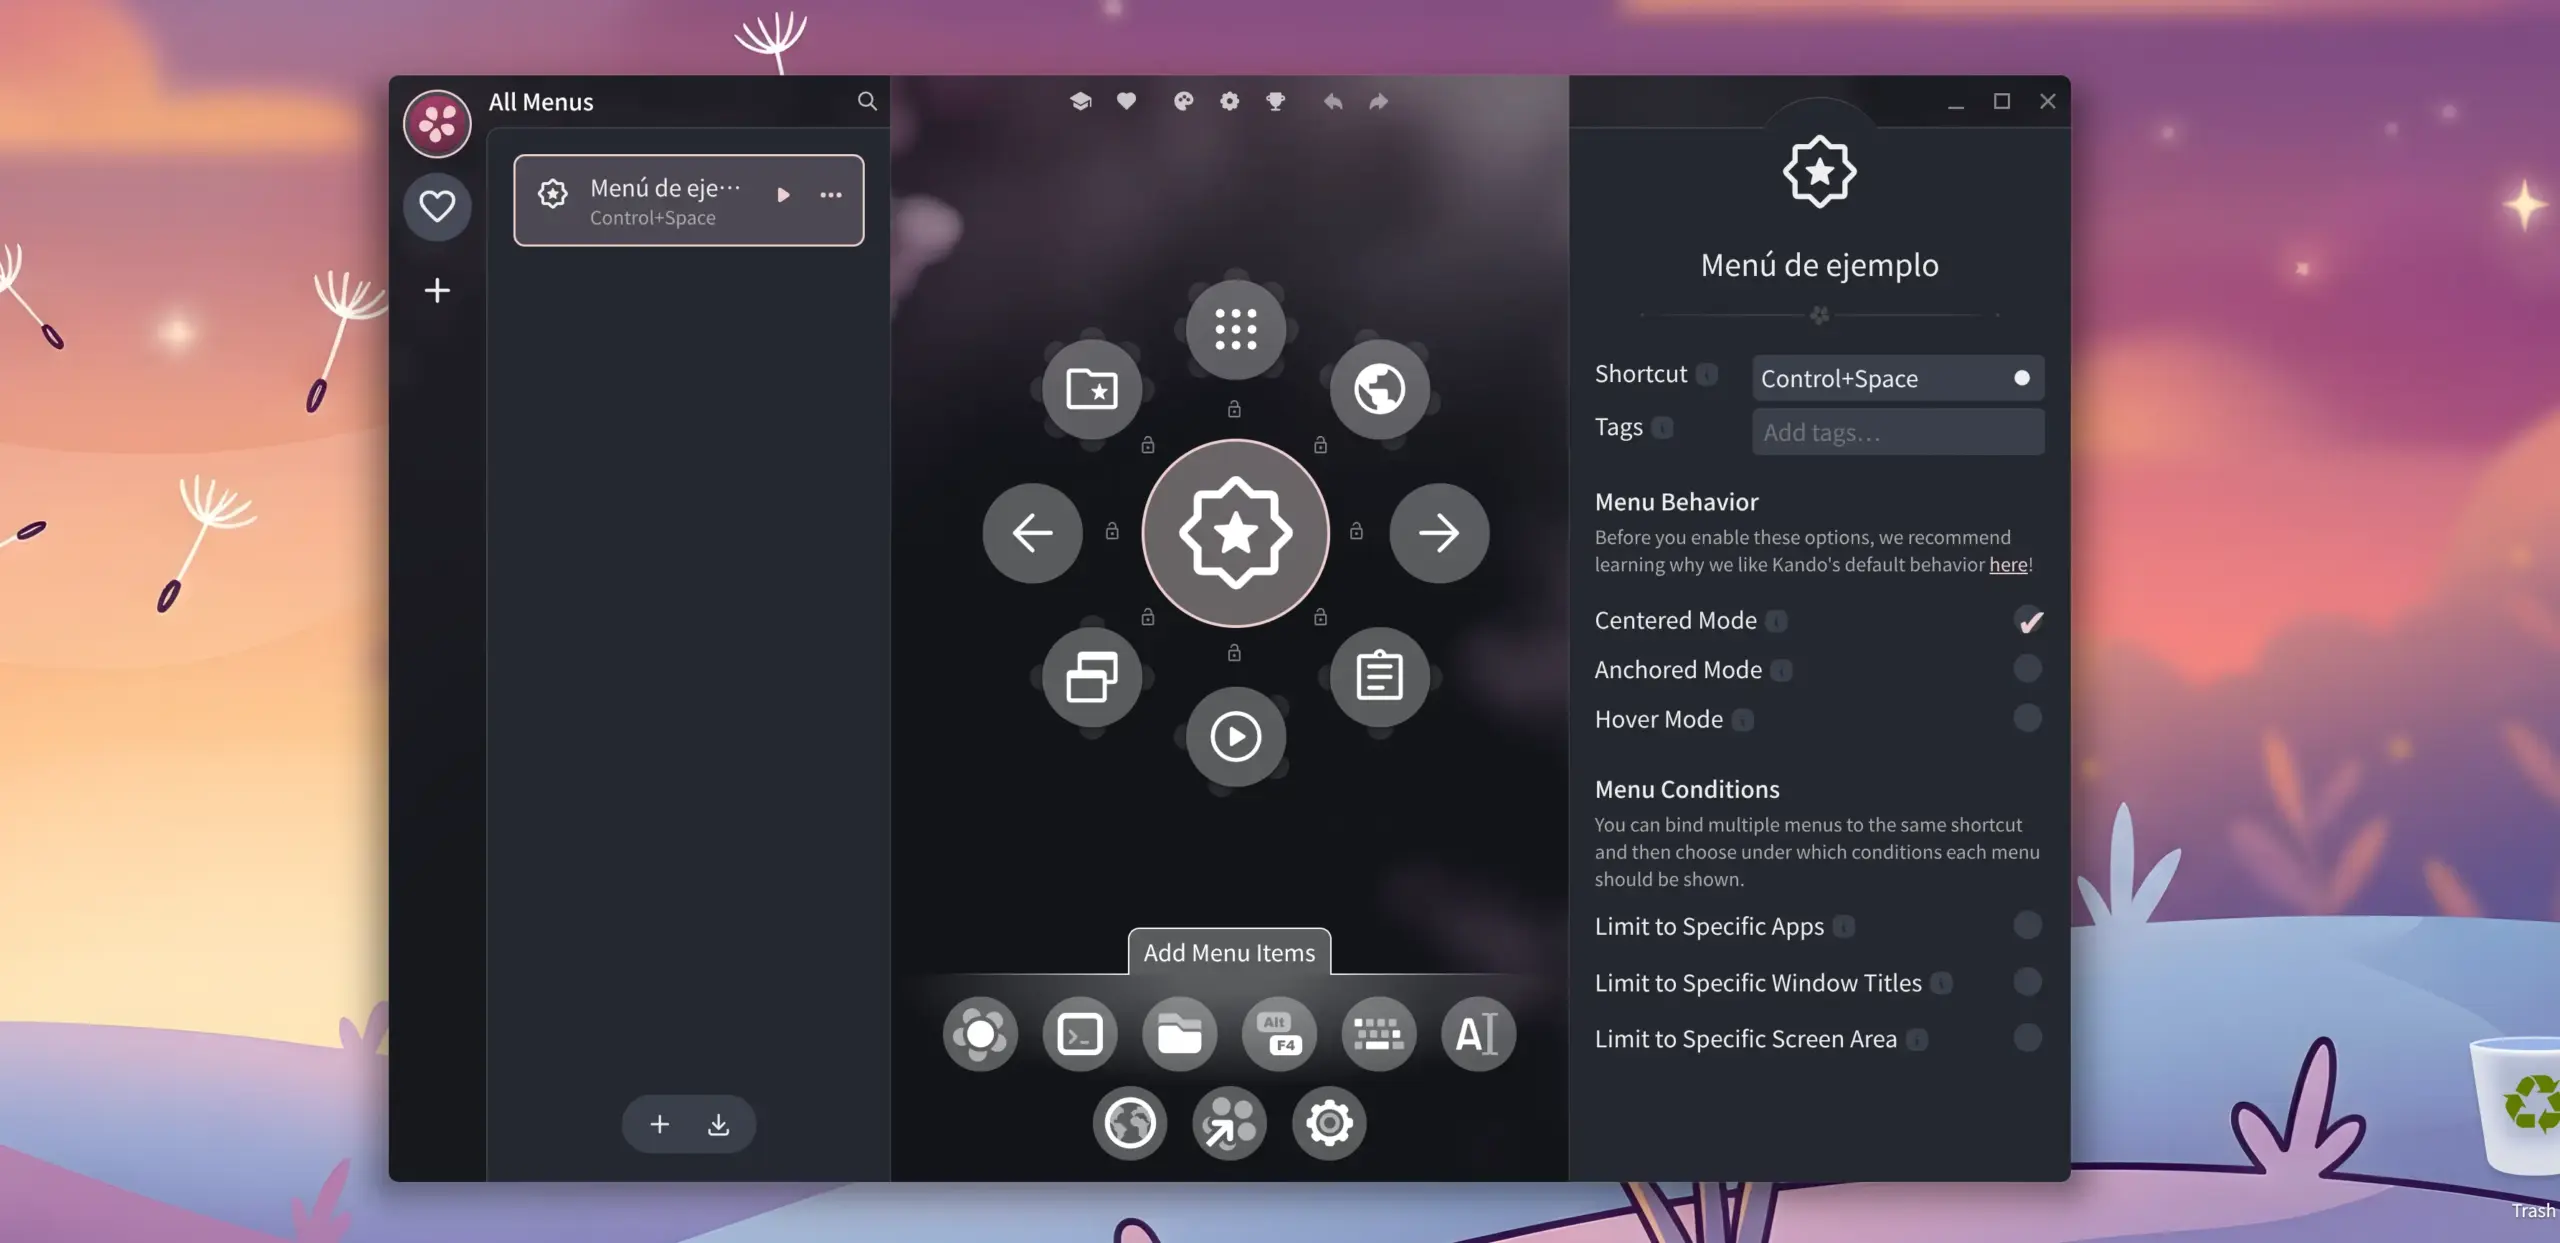Screen dimensions: 2560x1243
Task: Add a run command item type
Action: click(1080, 1034)
